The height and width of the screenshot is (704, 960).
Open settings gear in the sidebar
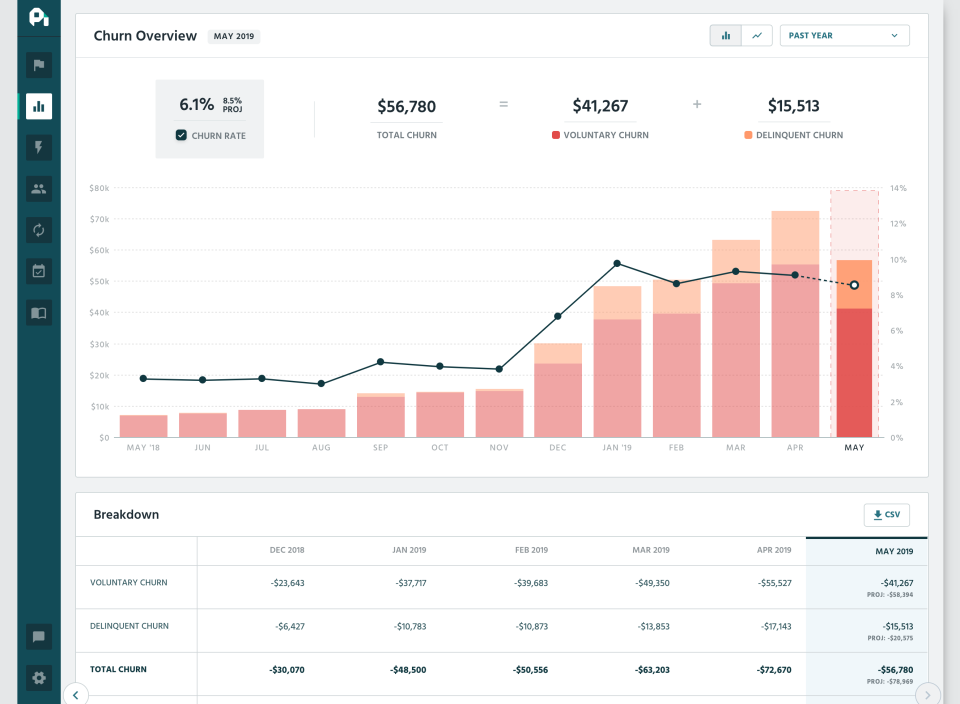click(39, 678)
